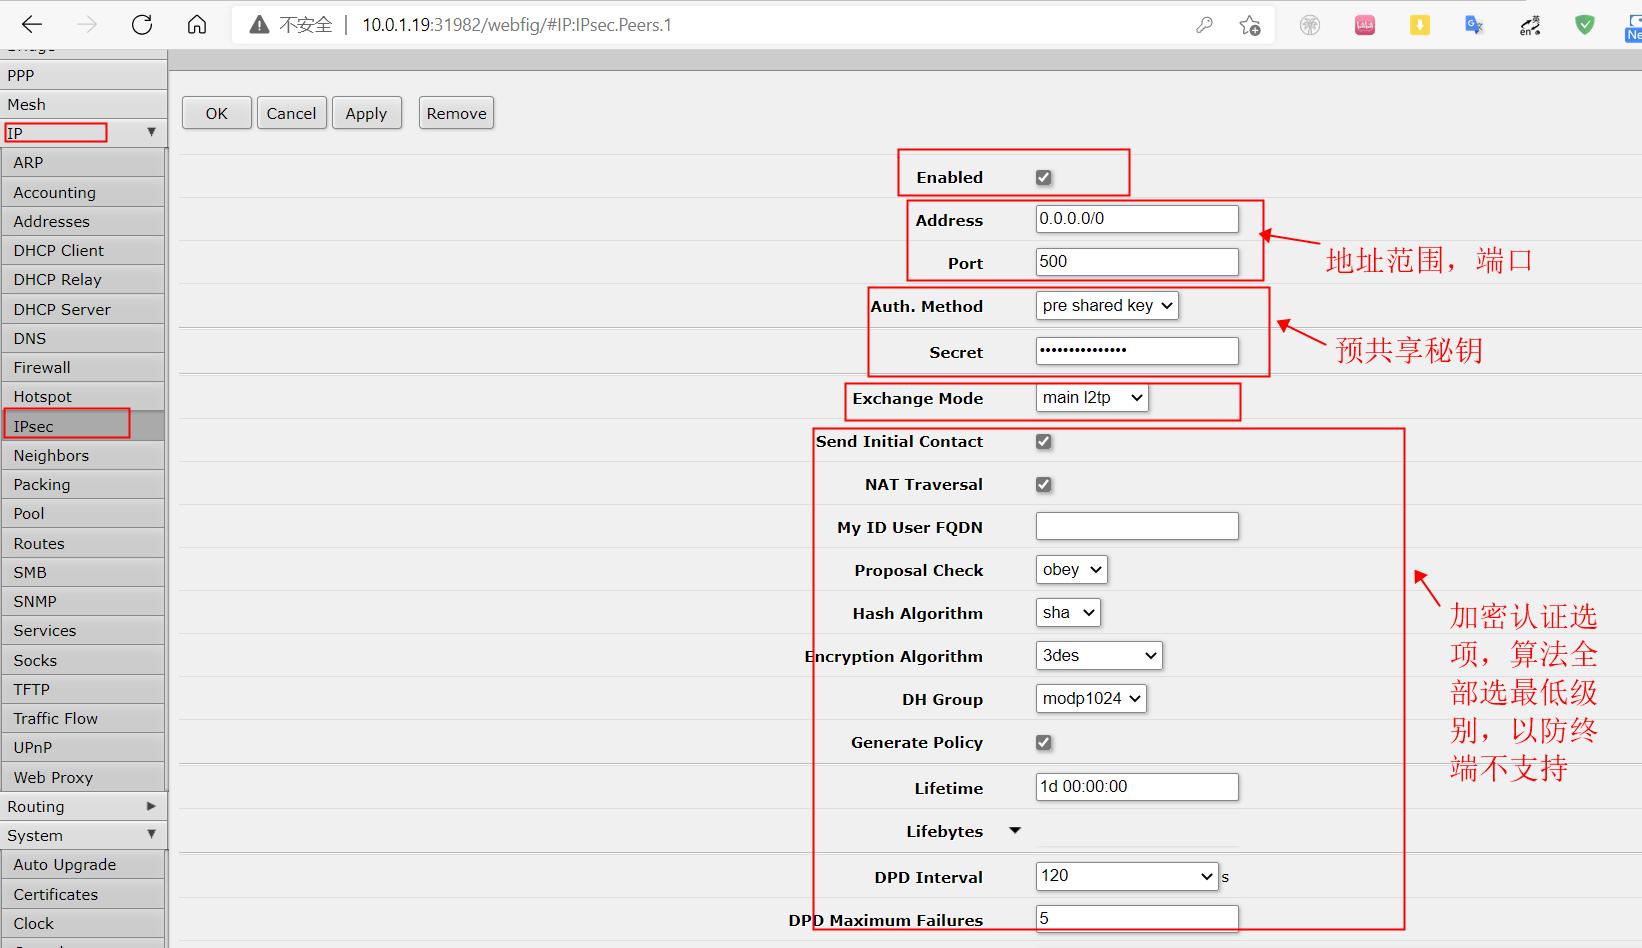Uncheck the Enabled checkbox
This screenshot has height=948, width=1642.
[x=1043, y=177]
